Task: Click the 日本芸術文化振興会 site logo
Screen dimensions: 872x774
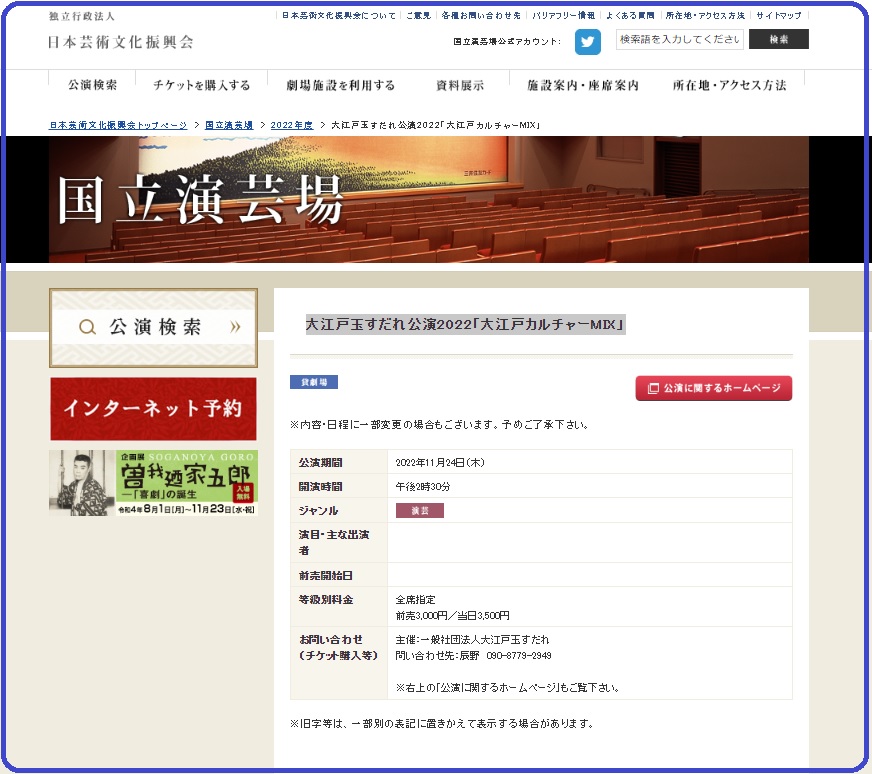Action: [x=121, y=42]
